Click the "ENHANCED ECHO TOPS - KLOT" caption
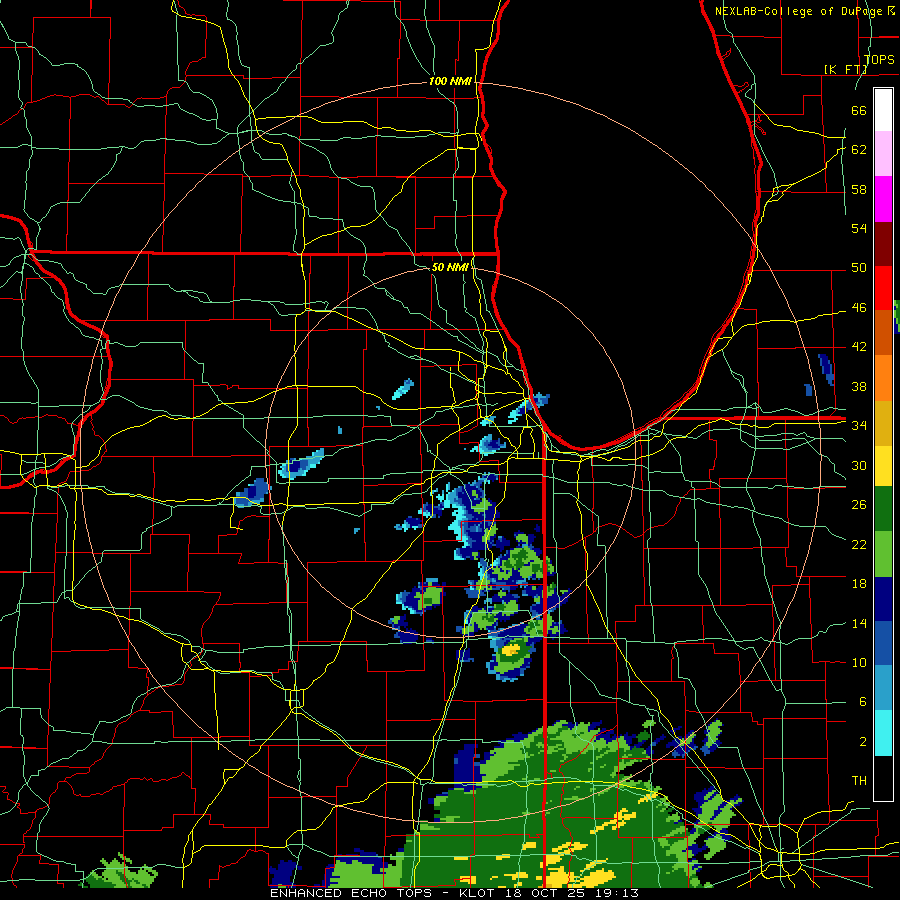This screenshot has width=900, height=900. click(383, 893)
